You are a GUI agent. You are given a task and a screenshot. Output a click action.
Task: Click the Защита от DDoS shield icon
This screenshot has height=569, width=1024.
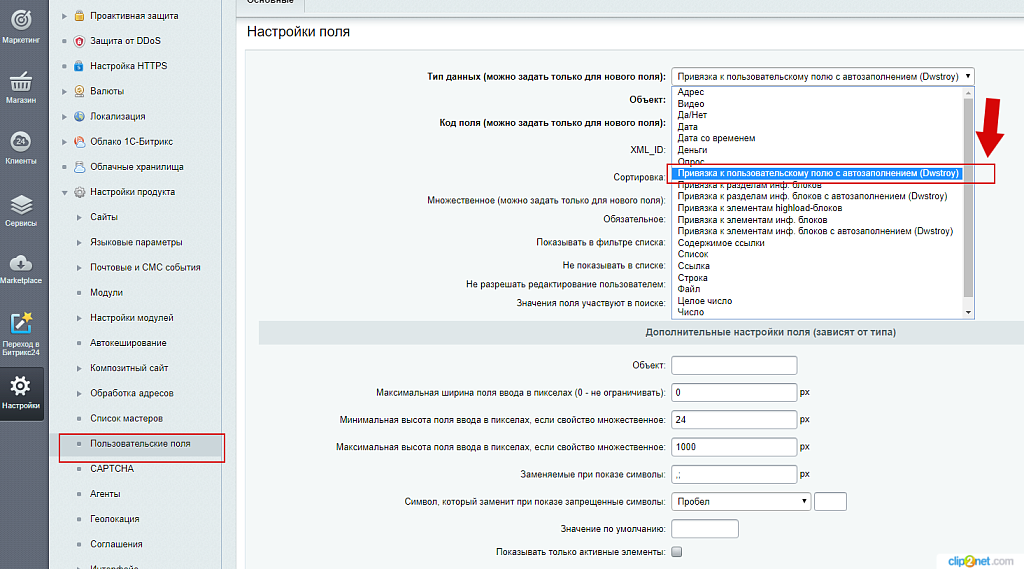pos(80,41)
